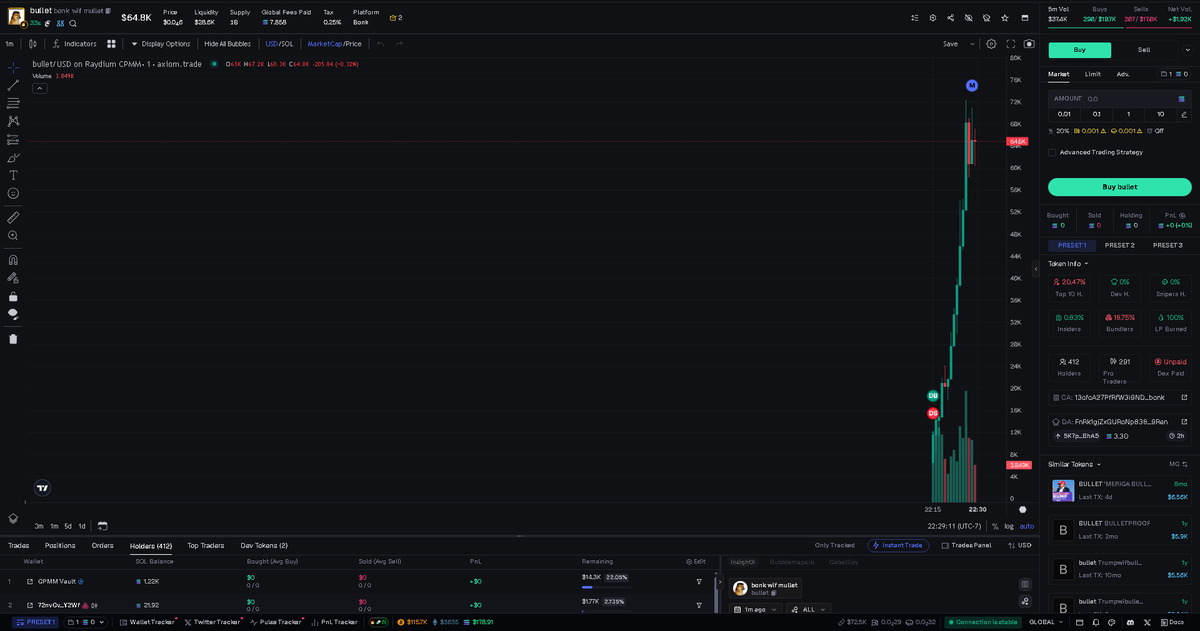Take a chart snapshot with camera icon

(1029, 44)
